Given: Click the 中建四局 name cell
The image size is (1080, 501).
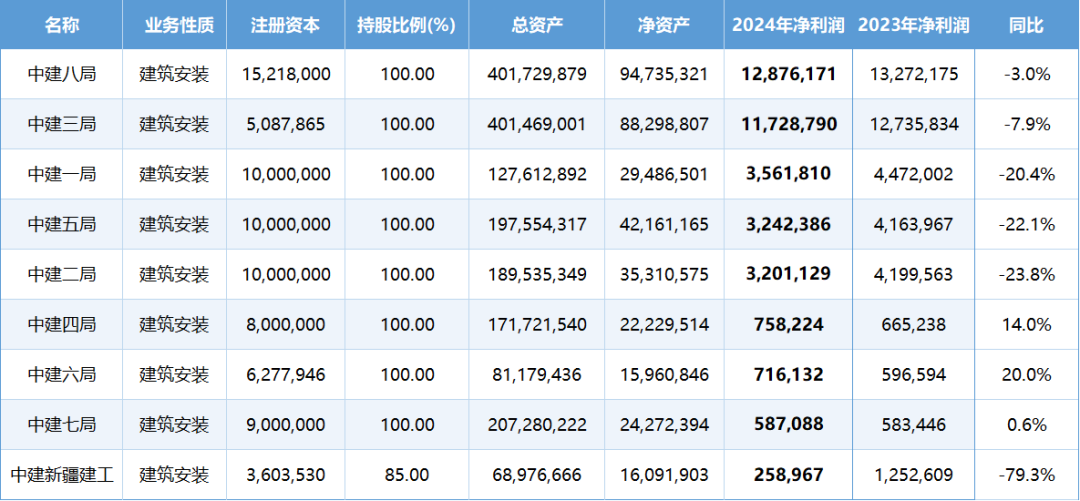Looking at the screenshot, I should click(61, 325).
